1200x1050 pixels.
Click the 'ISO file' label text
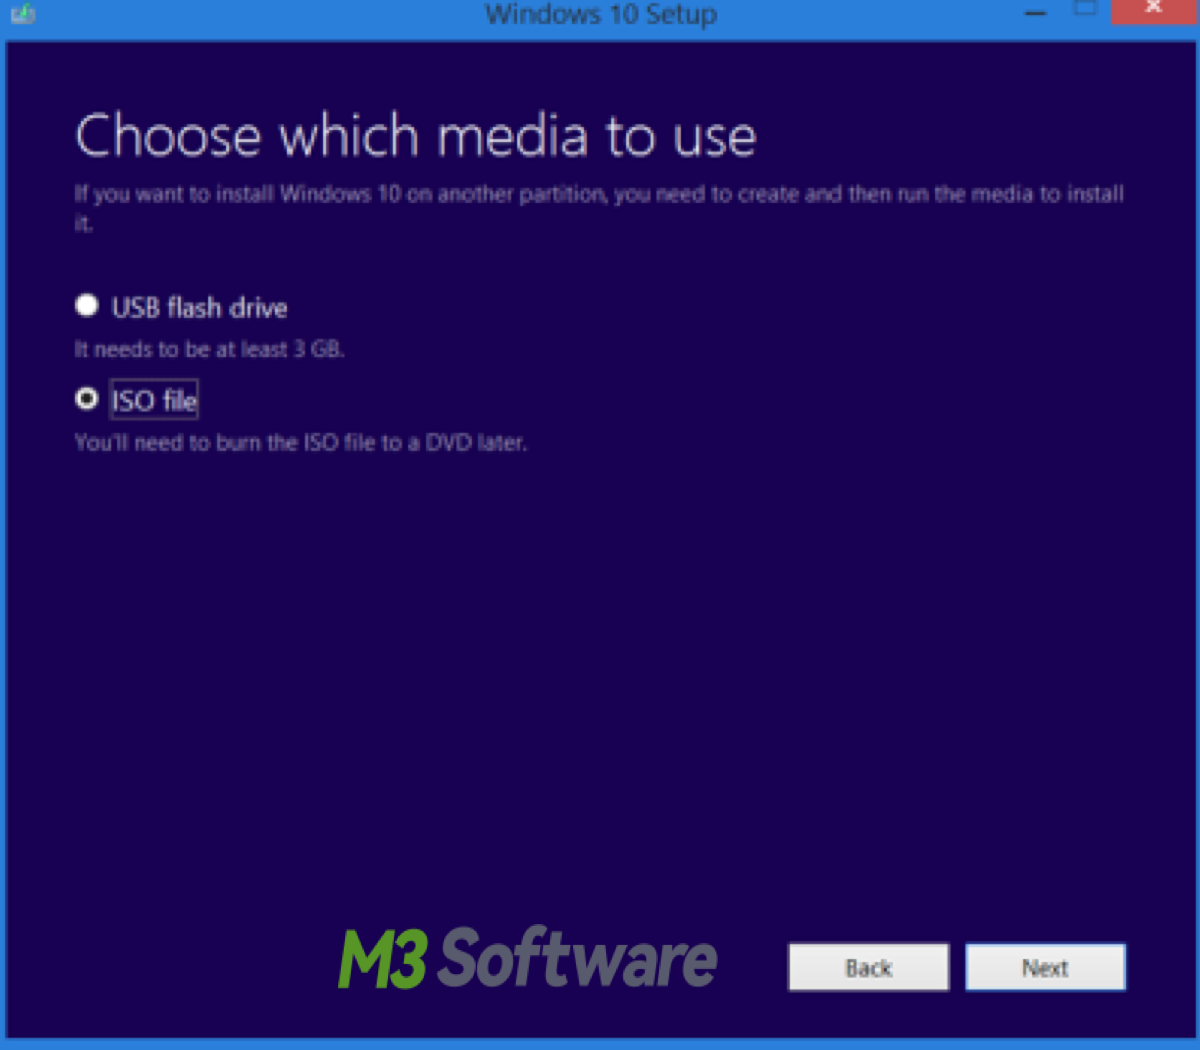(154, 400)
